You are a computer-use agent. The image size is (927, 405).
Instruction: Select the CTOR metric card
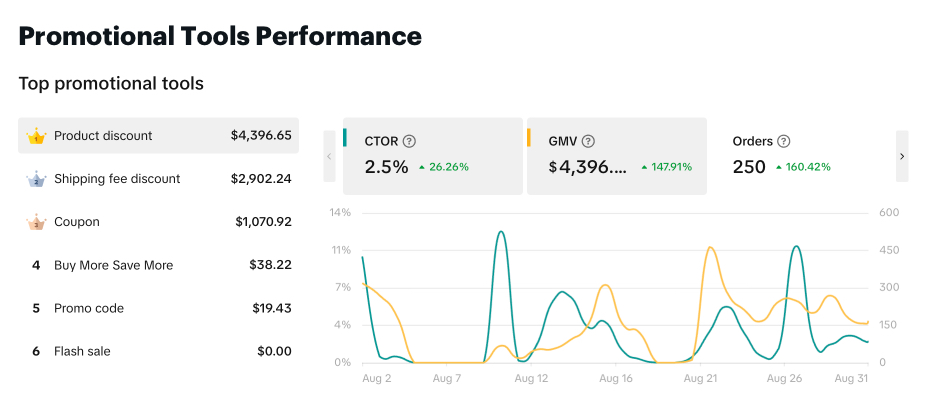click(x=433, y=156)
